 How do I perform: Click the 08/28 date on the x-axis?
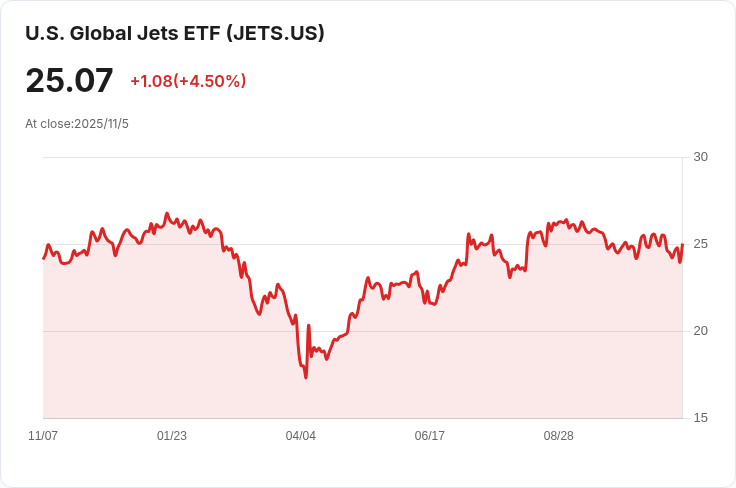point(559,436)
